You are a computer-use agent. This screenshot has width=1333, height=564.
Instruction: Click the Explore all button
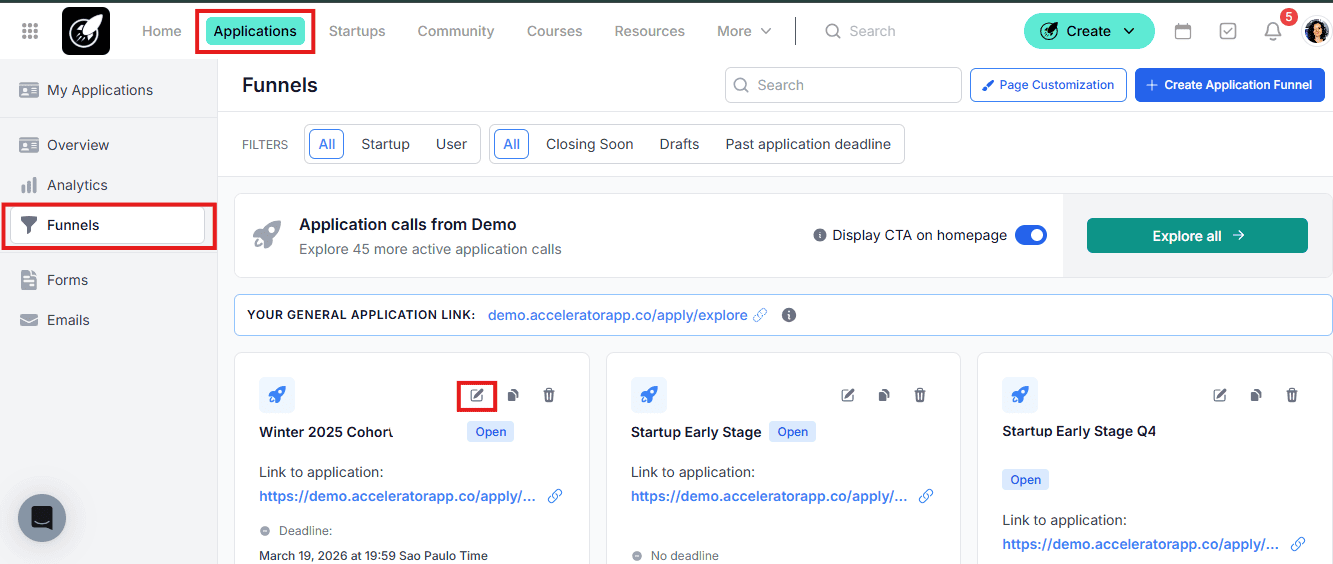(1197, 235)
